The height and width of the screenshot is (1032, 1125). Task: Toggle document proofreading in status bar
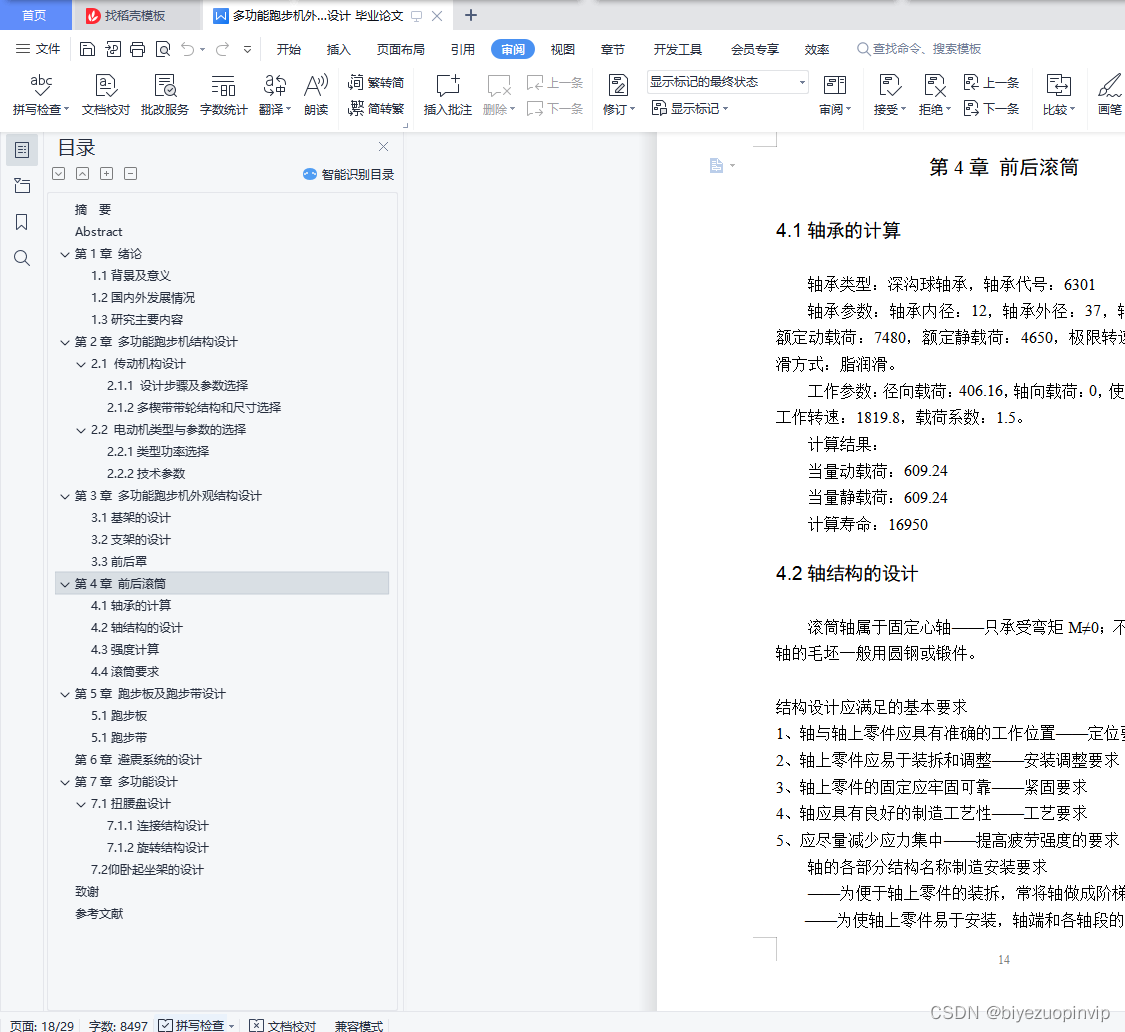tap(283, 1026)
